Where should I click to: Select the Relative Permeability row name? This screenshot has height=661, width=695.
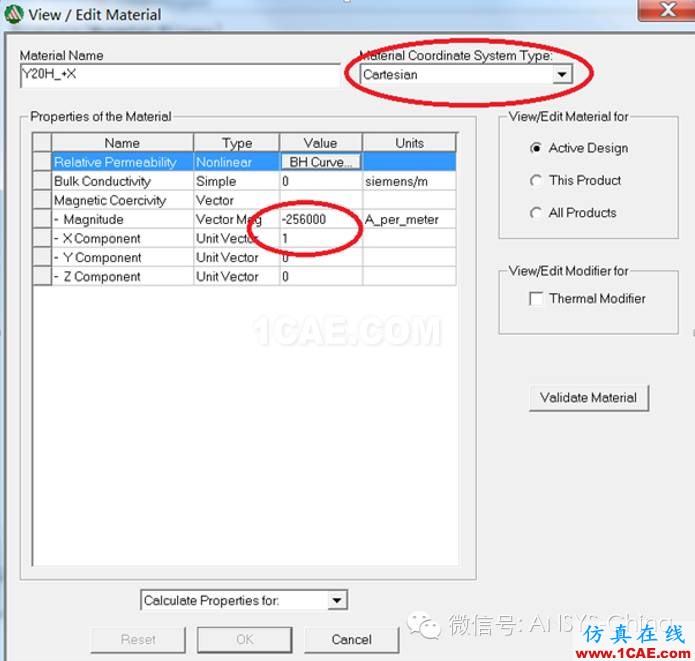click(122, 162)
